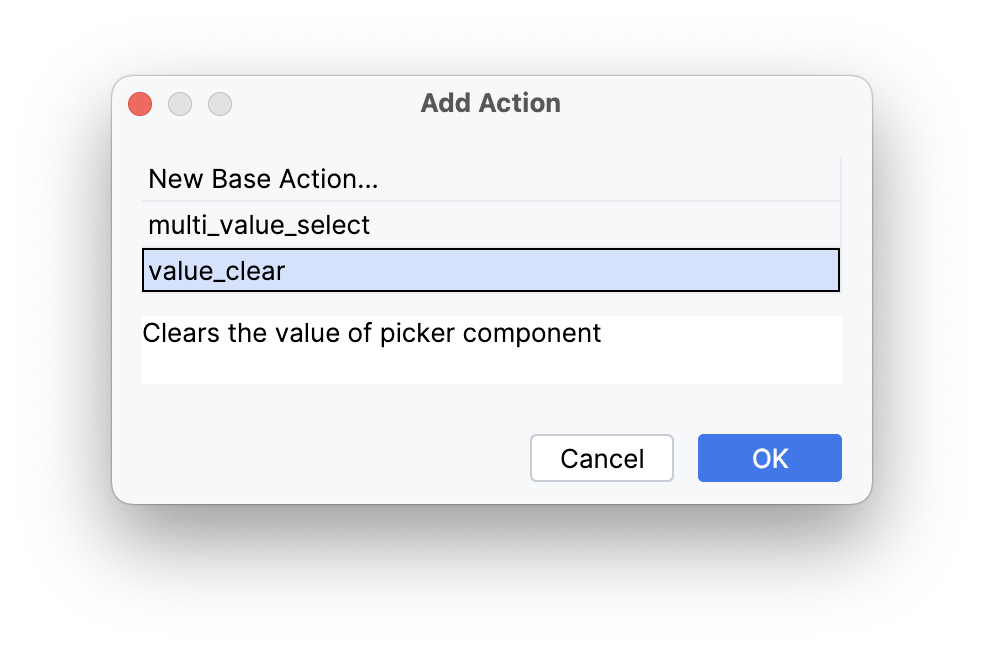Dismiss the dialog with Cancel
Image resolution: width=984 pixels, height=652 pixels.
click(601, 457)
